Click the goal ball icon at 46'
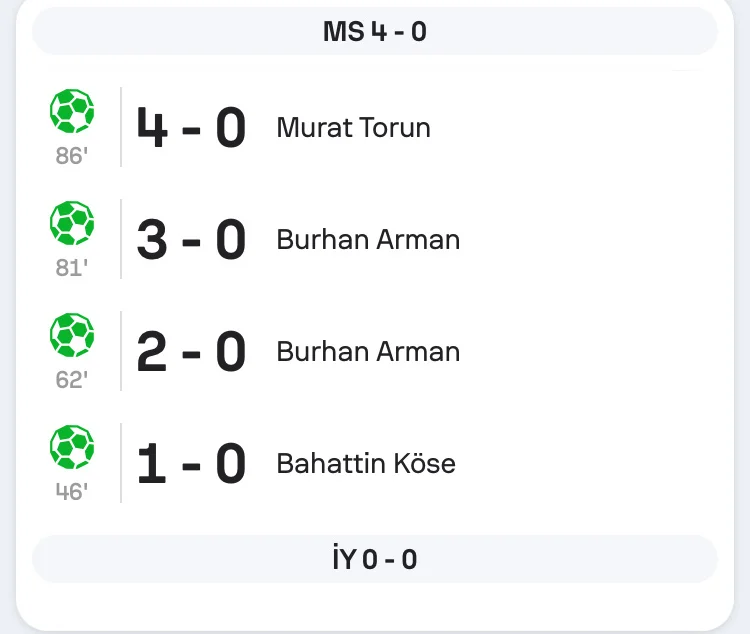Screen dimensions: 750x634 (x=72, y=447)
